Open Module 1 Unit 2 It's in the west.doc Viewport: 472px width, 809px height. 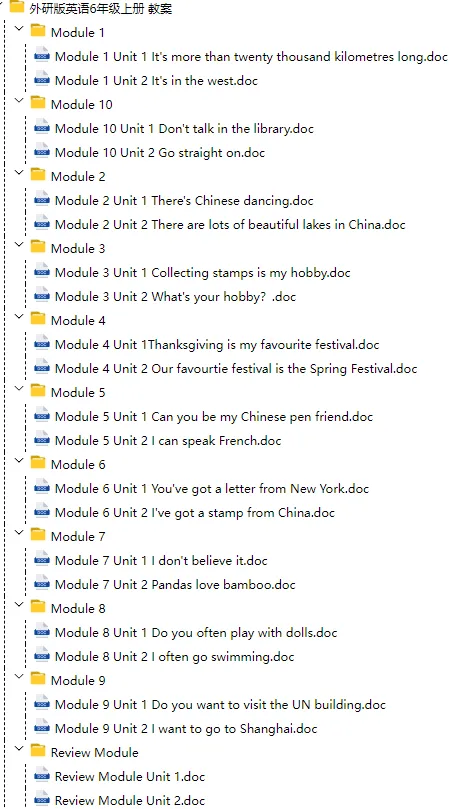coord(156,80)
